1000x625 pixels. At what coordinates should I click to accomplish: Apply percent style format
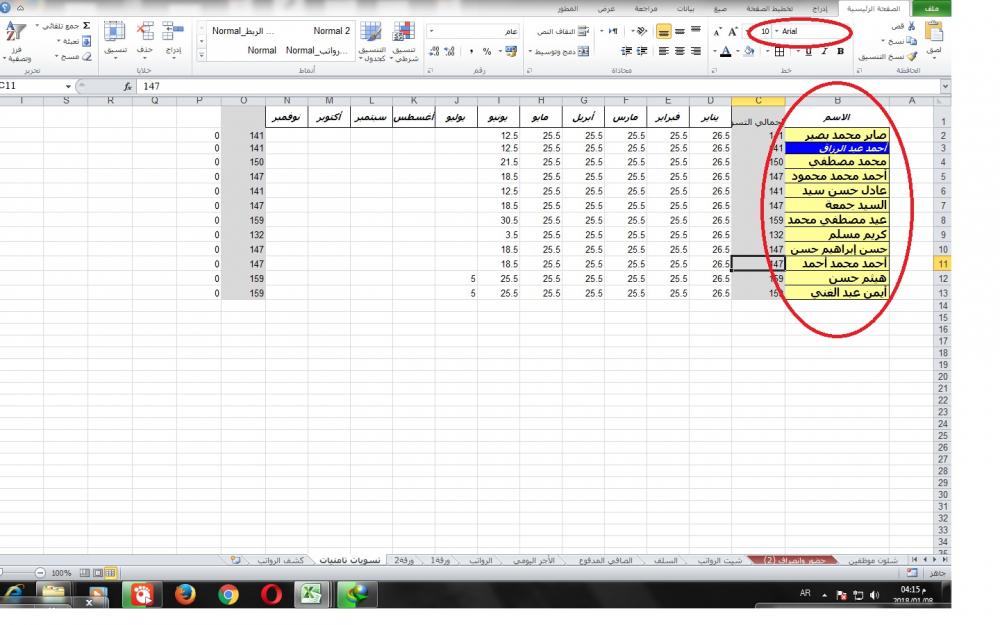pyautogui.click(x=487, y=51)
